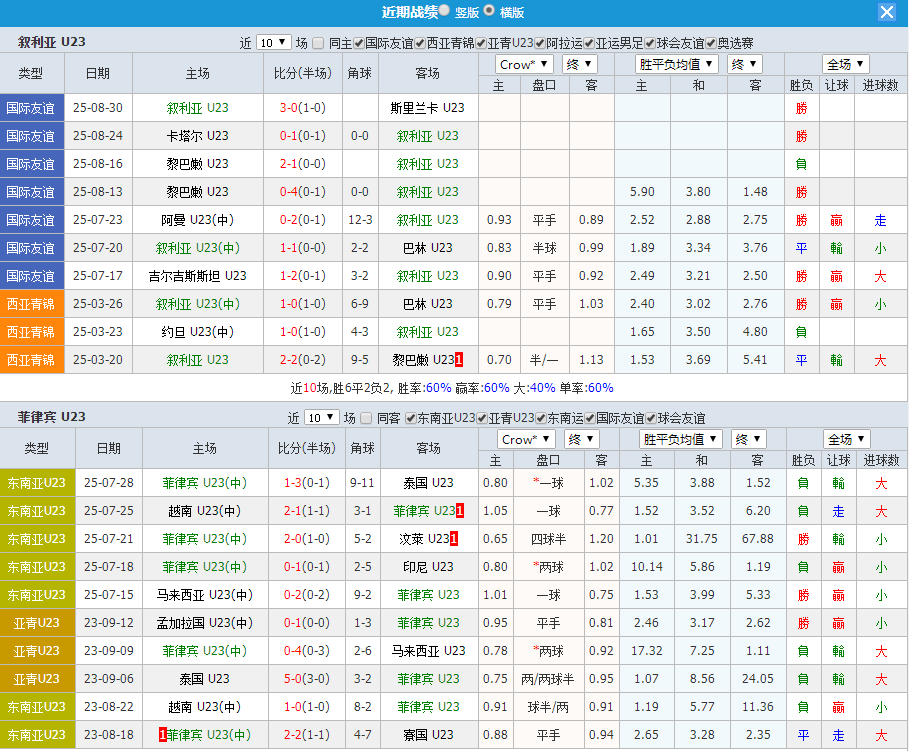This screenshot has width=909, height=751.
Task: Open the 全场 dropdown in Philippines section
Action: [847, 438]
